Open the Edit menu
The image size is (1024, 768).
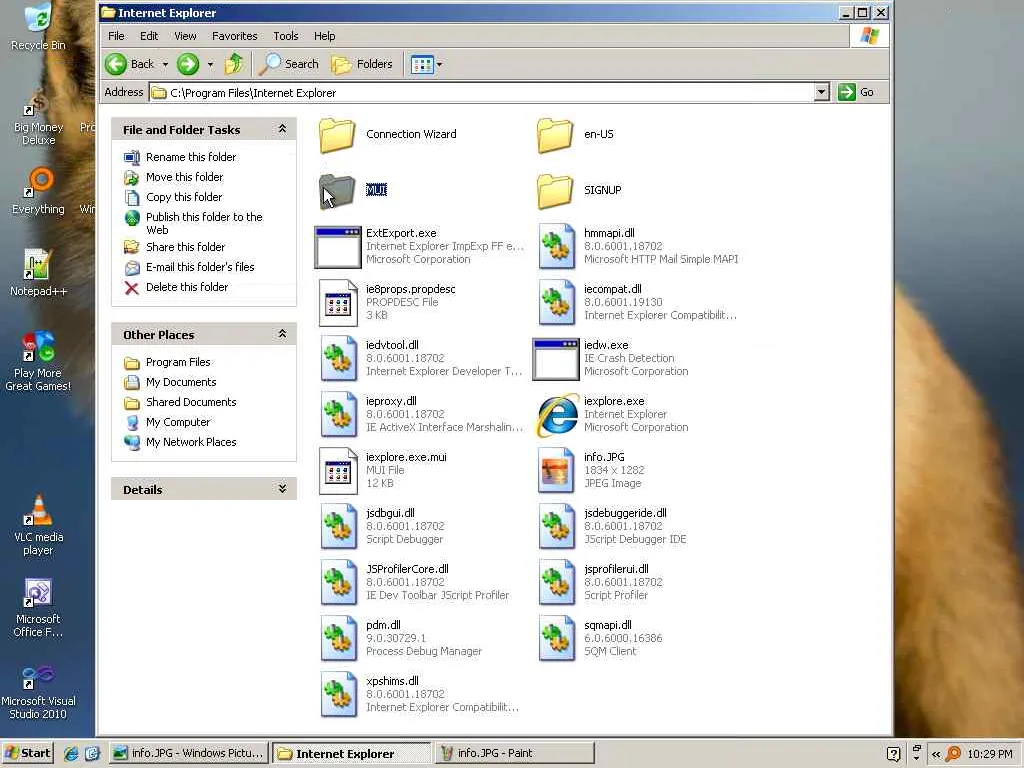click(x=149, y=36)
